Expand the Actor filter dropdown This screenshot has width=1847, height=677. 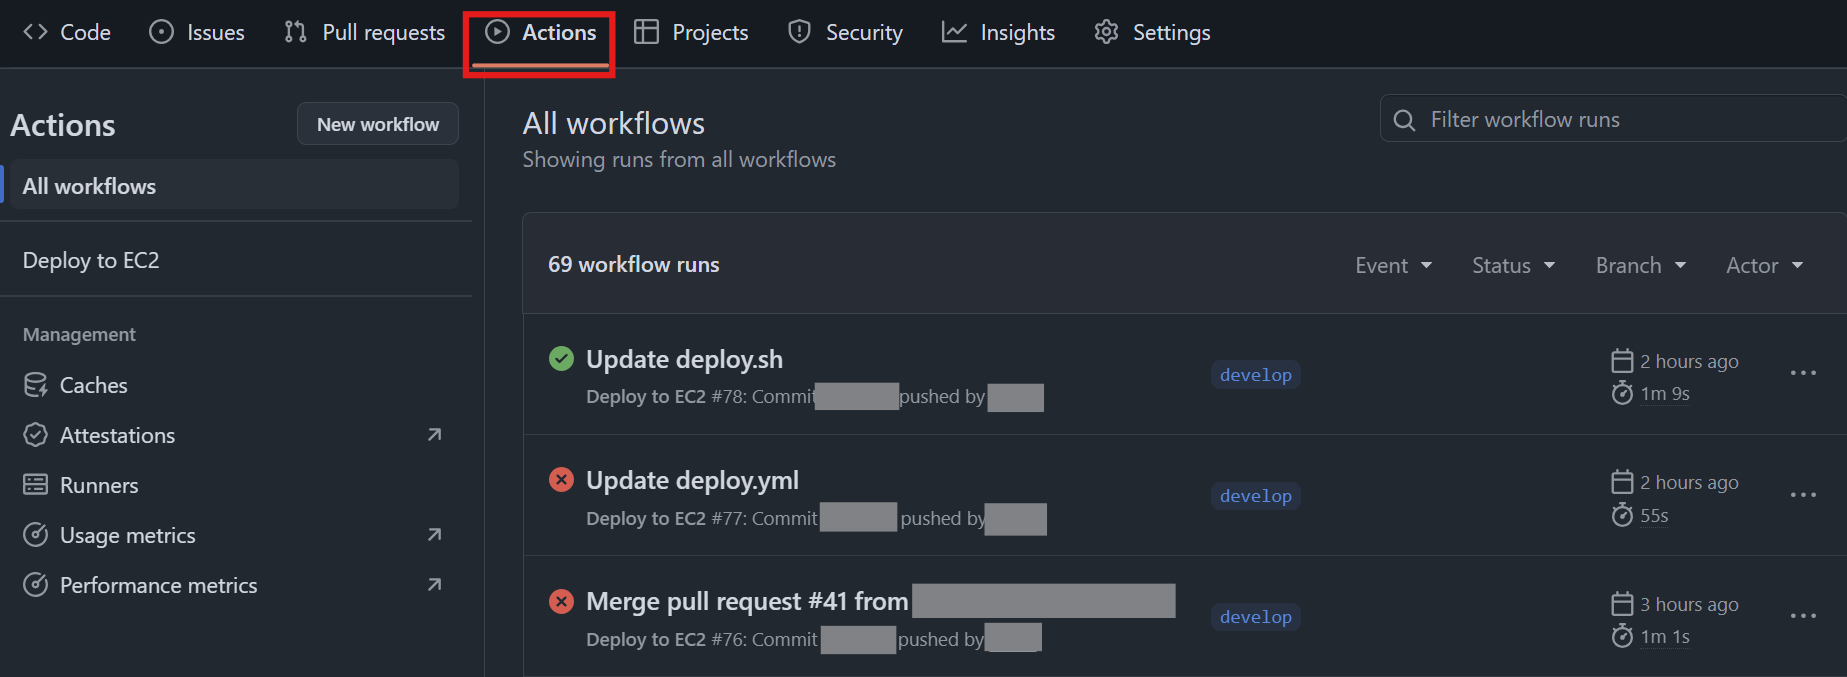pos(1764,265)
